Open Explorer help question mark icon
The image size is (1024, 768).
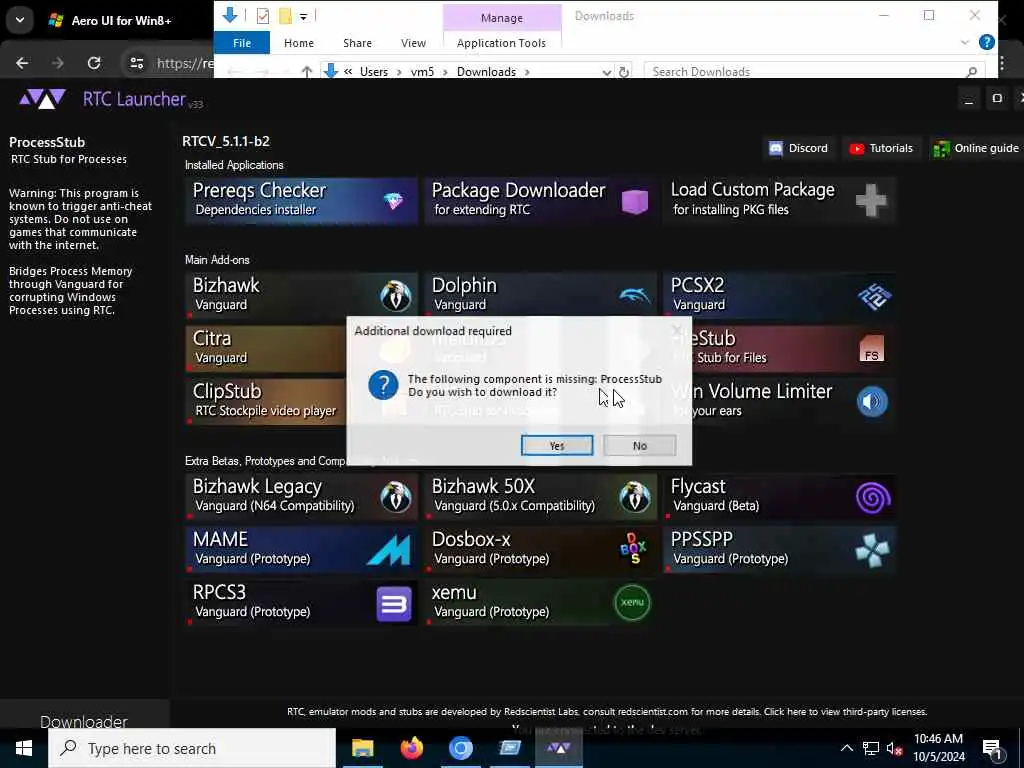click(987, 42)
